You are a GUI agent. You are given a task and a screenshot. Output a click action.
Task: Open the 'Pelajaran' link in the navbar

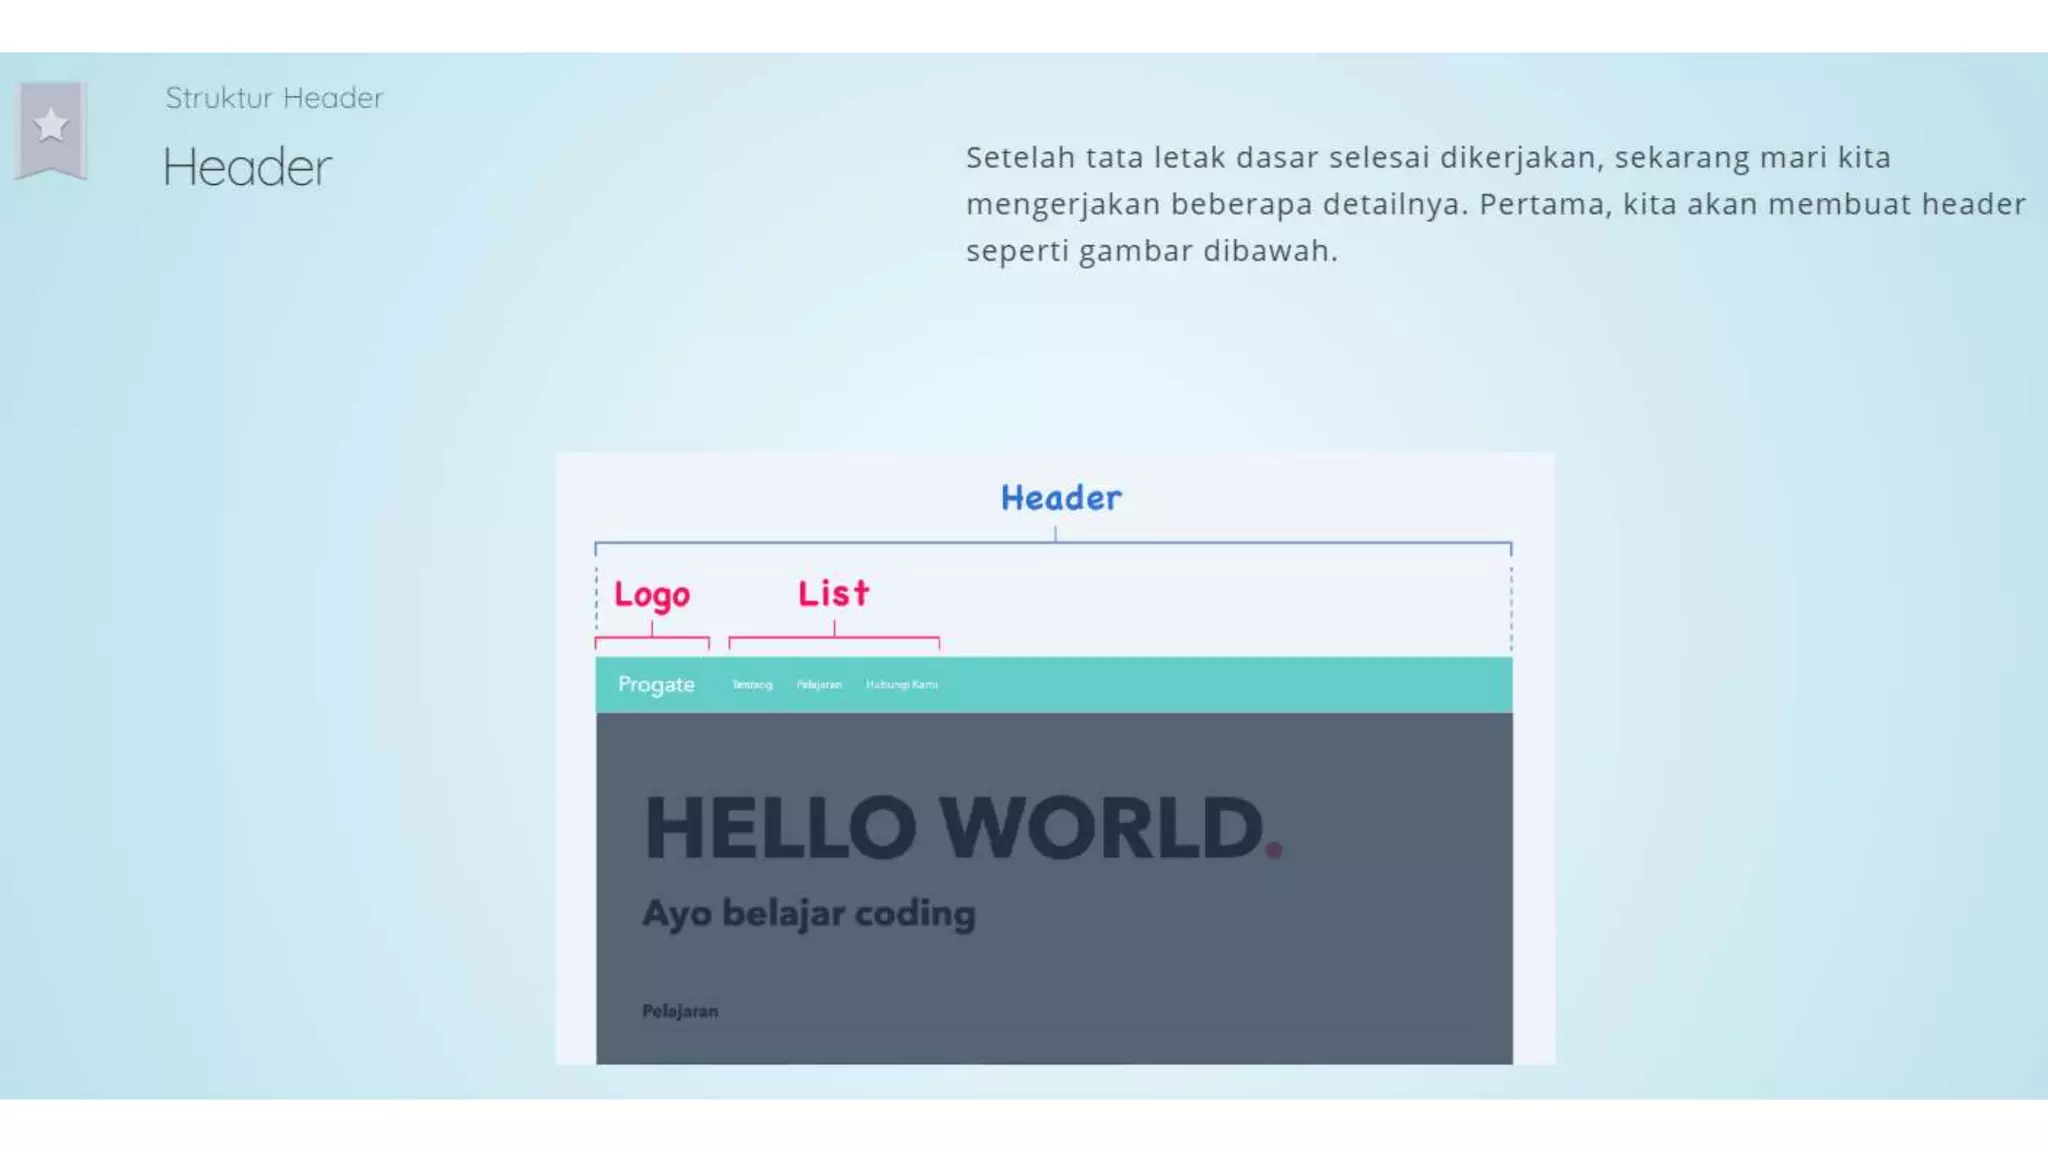819,685
